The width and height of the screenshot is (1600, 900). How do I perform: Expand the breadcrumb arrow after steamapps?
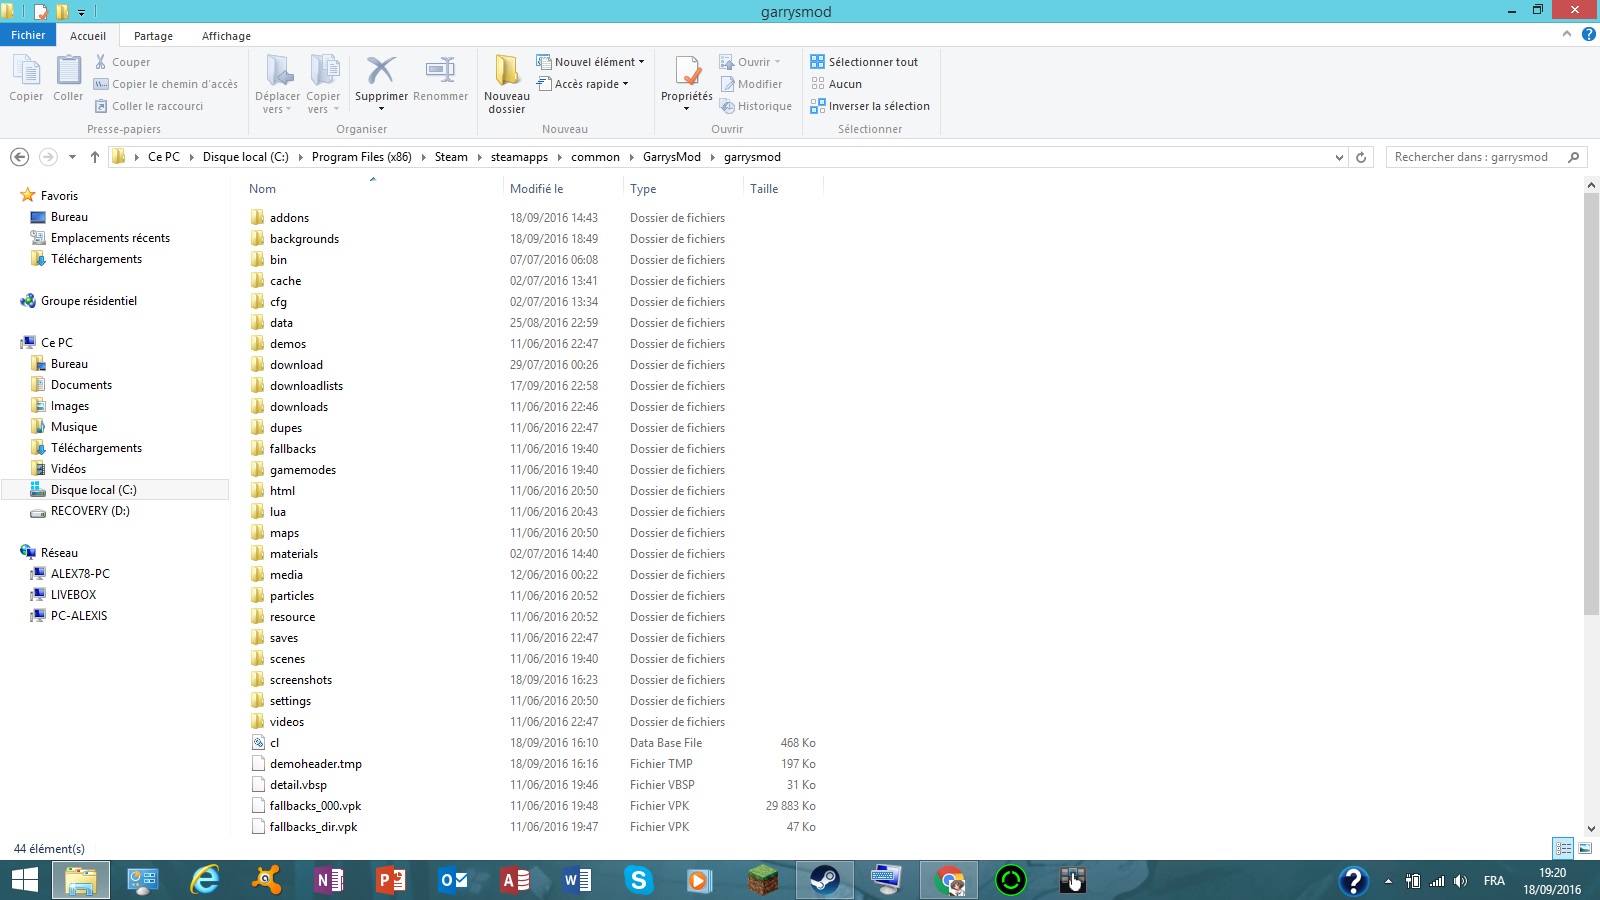pyautogui.click(x=560, y=157)
